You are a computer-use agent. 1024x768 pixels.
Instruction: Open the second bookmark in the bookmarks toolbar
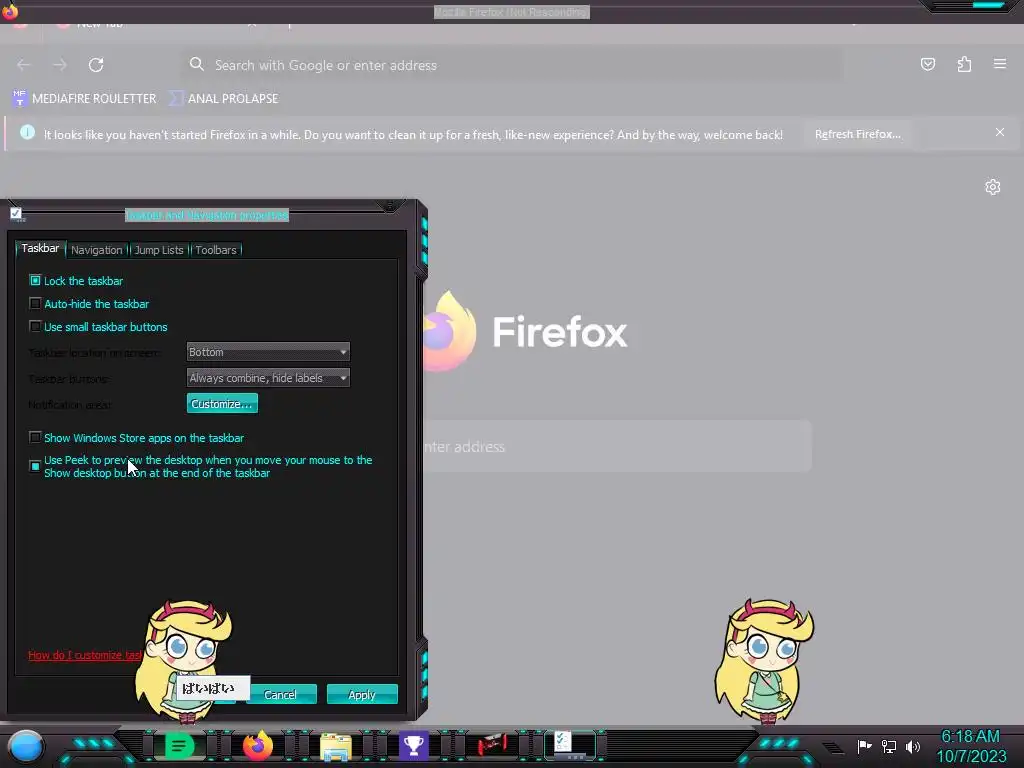coord(223,99)
